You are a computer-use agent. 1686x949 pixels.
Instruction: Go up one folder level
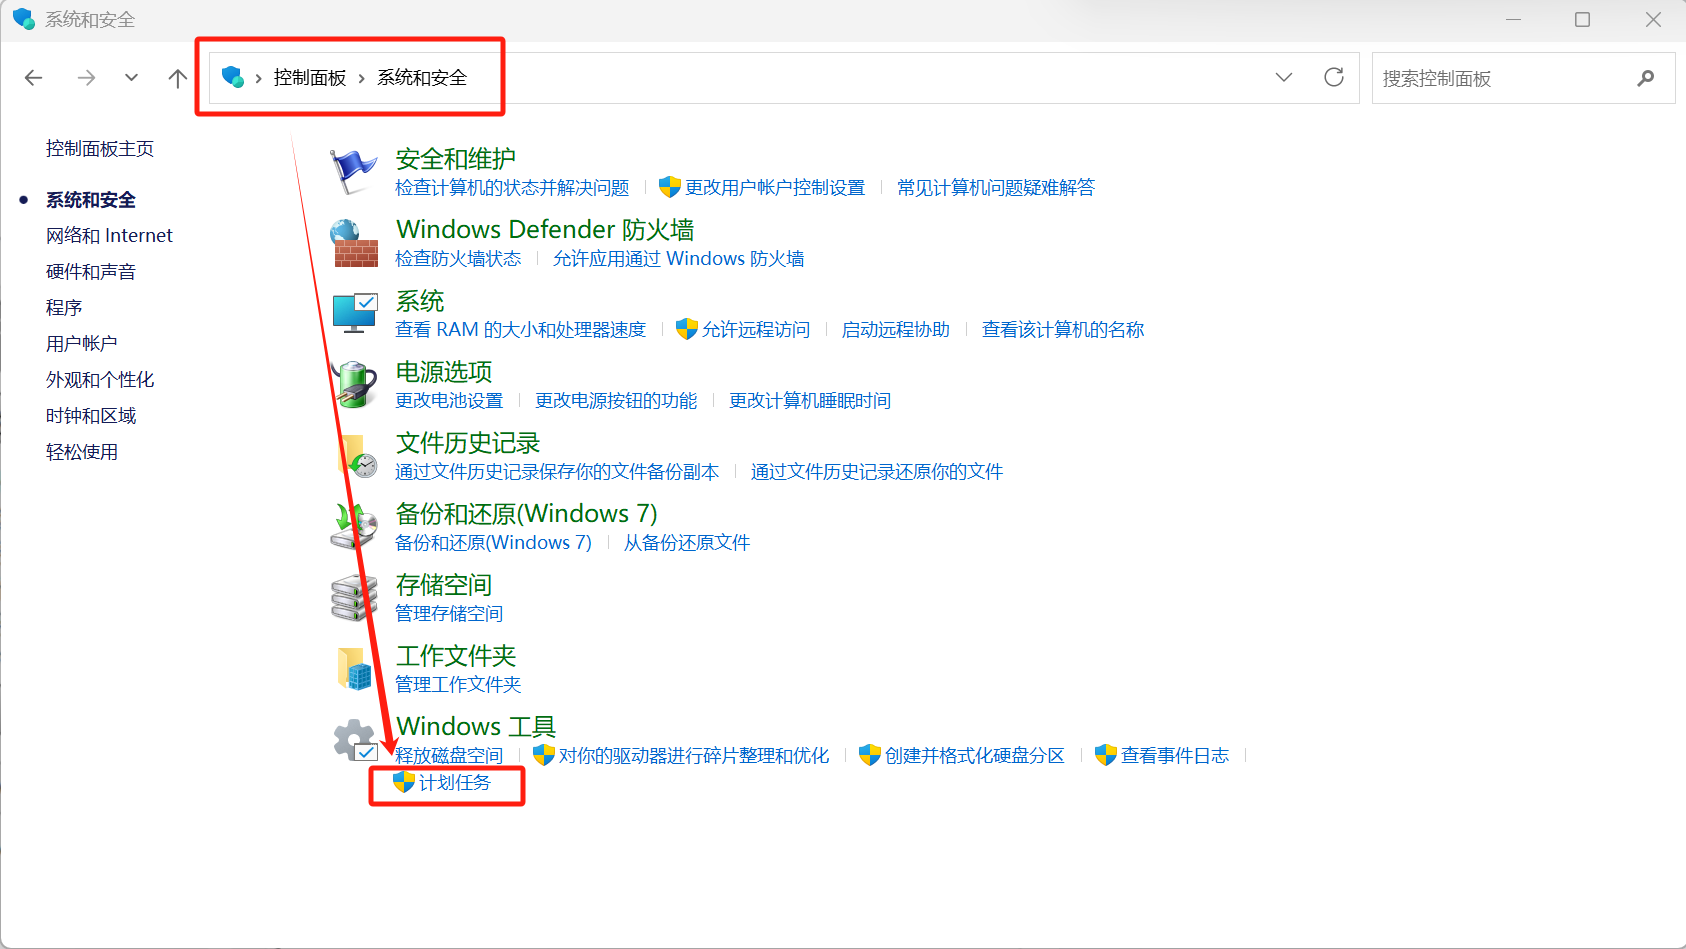178,78
